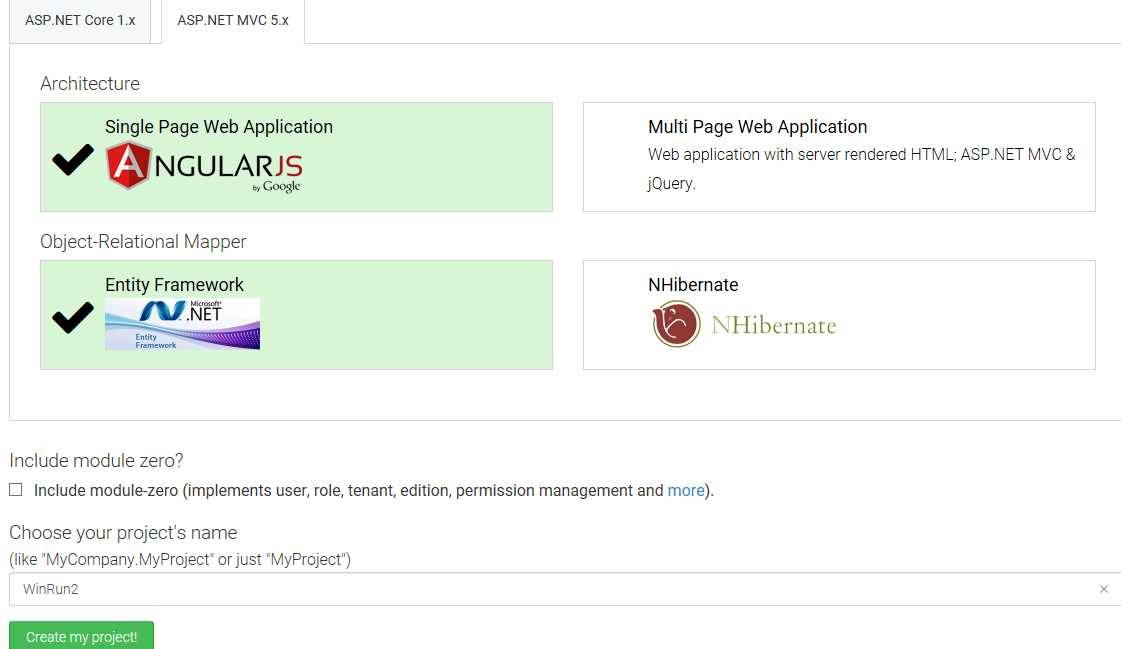Screen dimensions: 1121x649
Task: Select the Single Page Web Application heading
Action: [x=219, y=127]
